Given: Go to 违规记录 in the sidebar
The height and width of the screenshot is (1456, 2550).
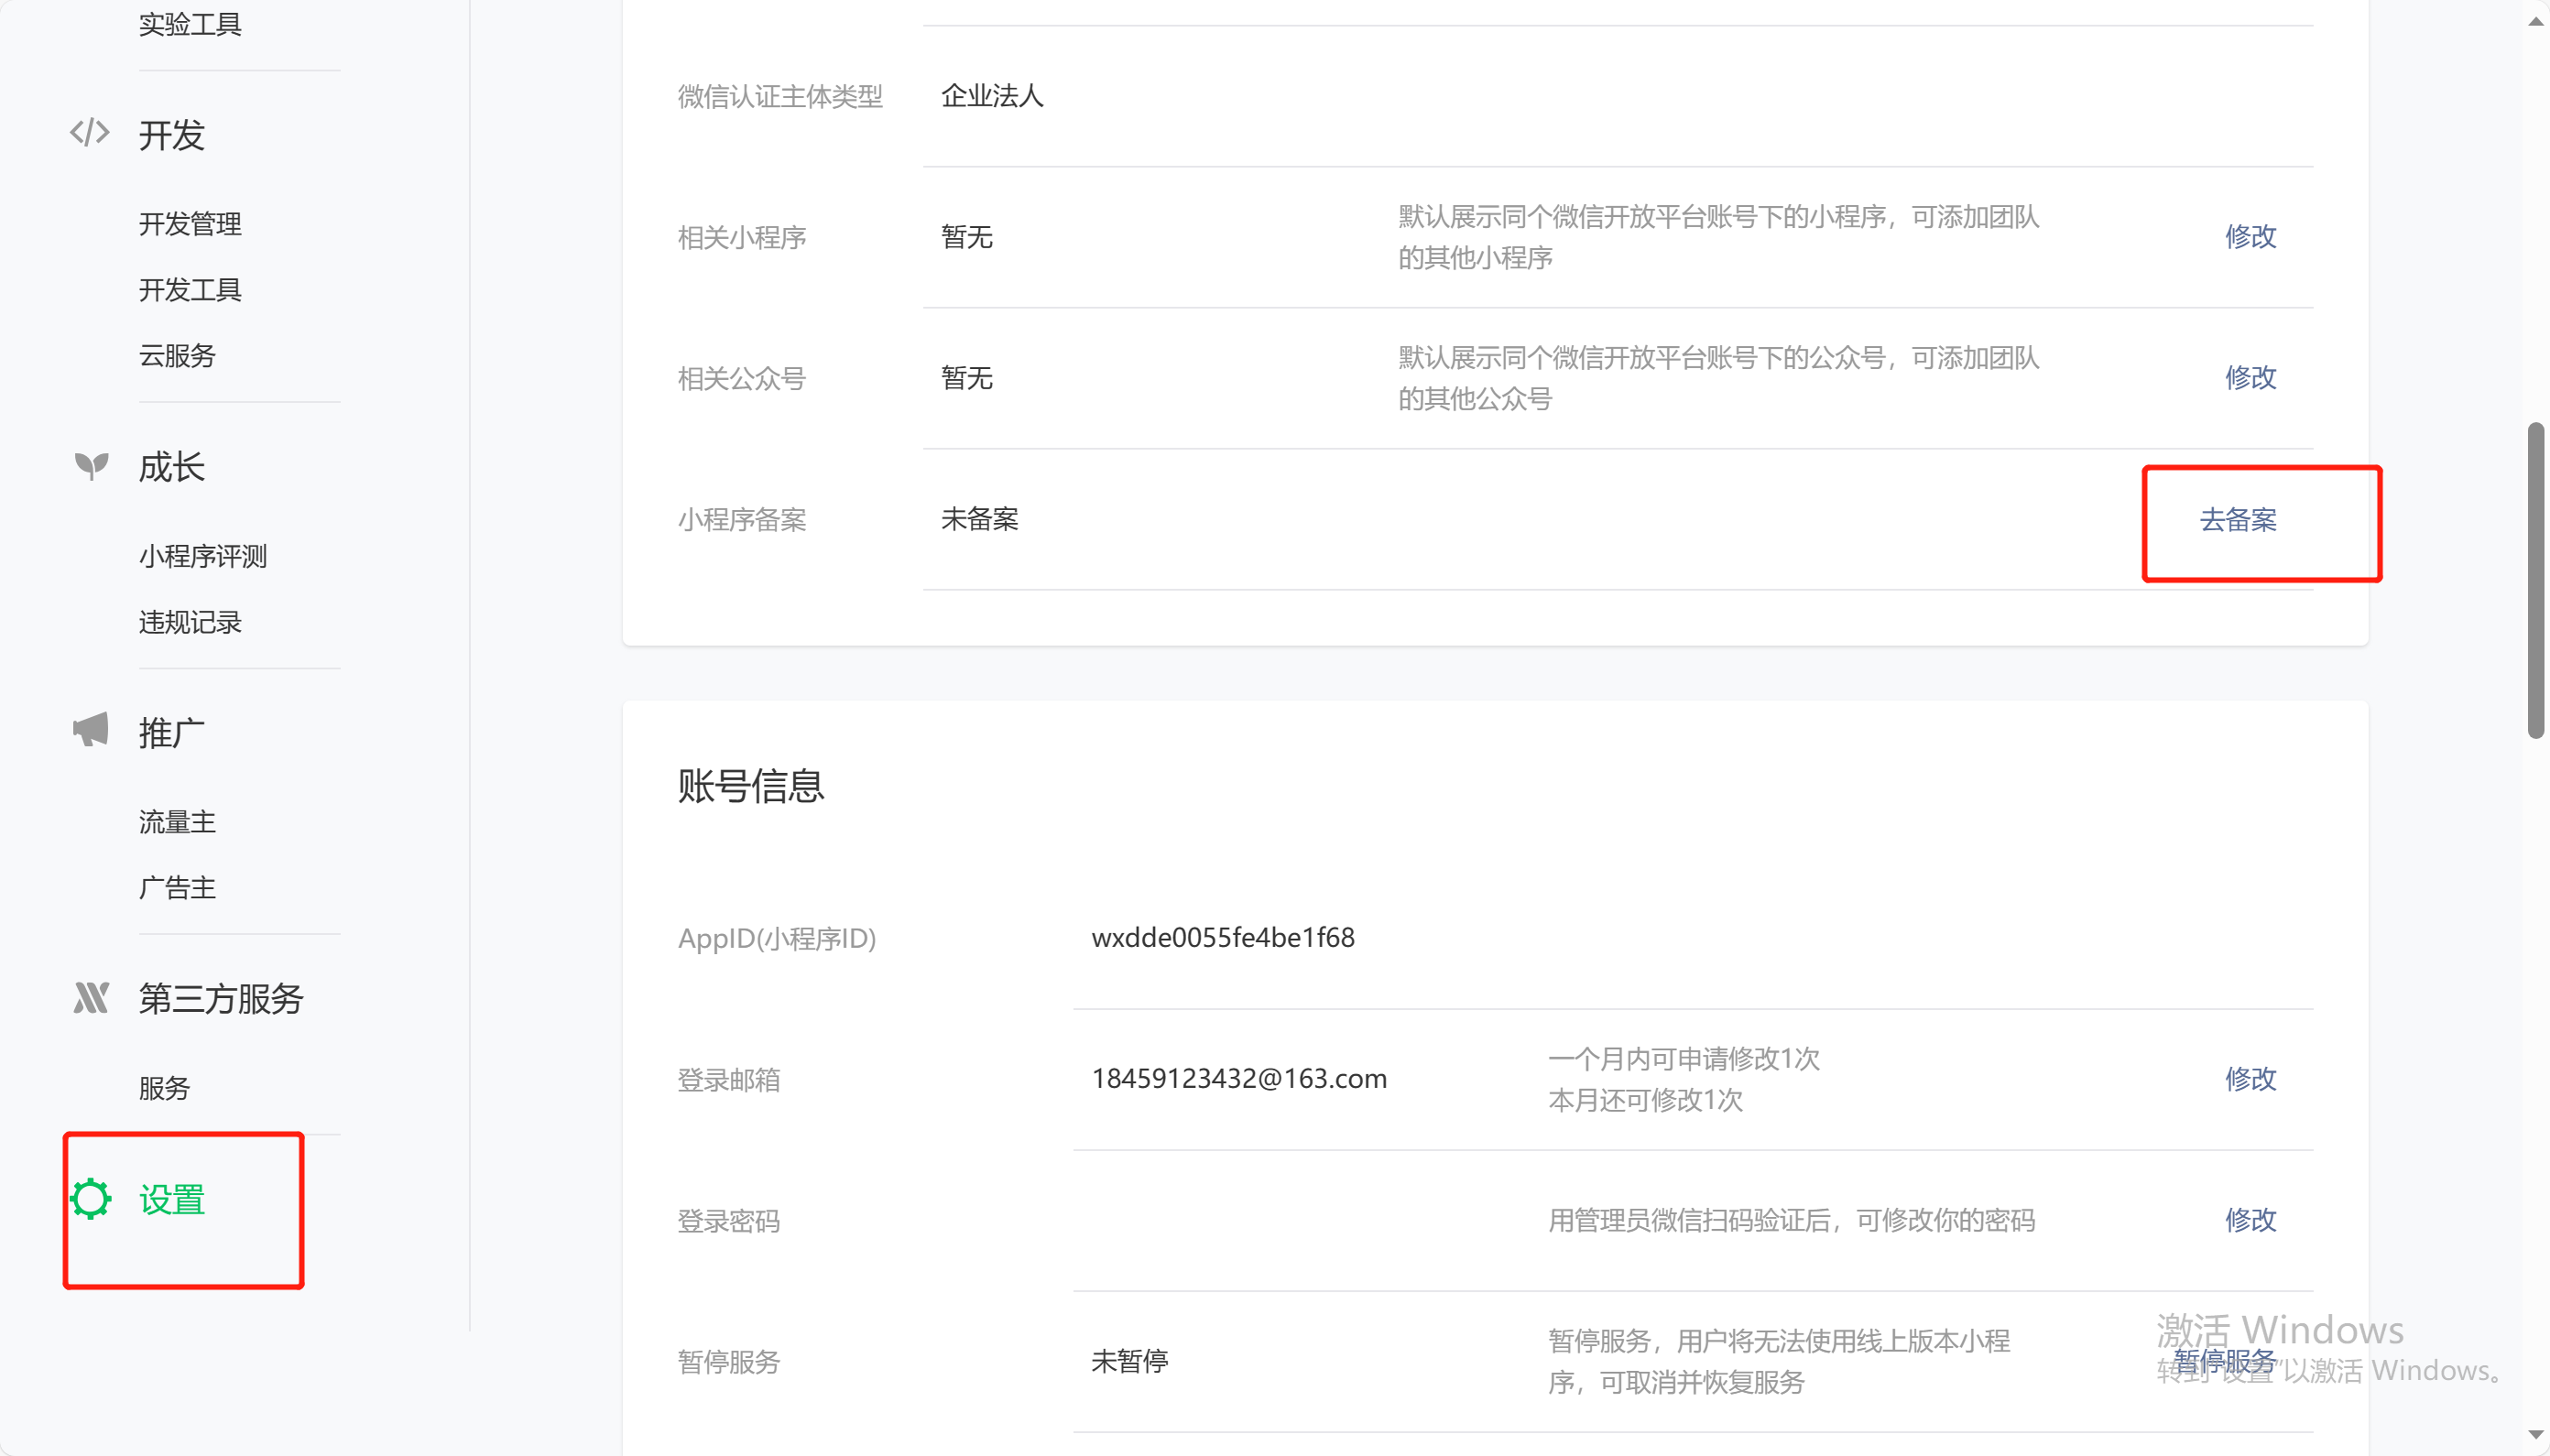Looking at the screenshot, I should (190, 622).
